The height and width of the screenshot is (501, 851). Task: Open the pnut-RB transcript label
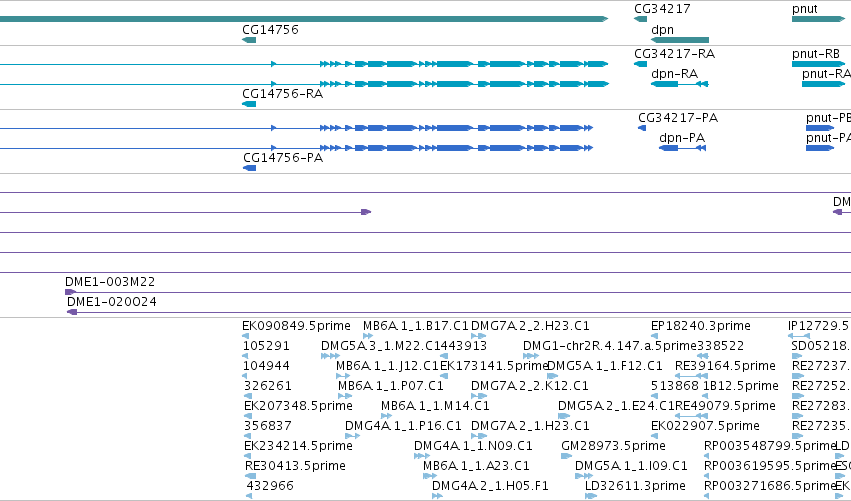816,54
